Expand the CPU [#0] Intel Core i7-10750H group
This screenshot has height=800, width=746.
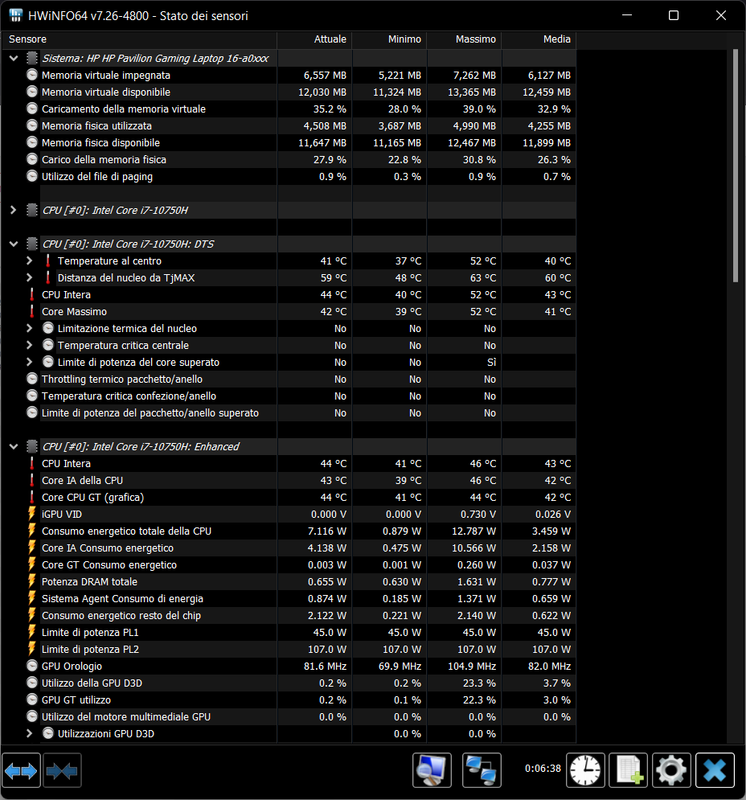(x=14, y=210)
